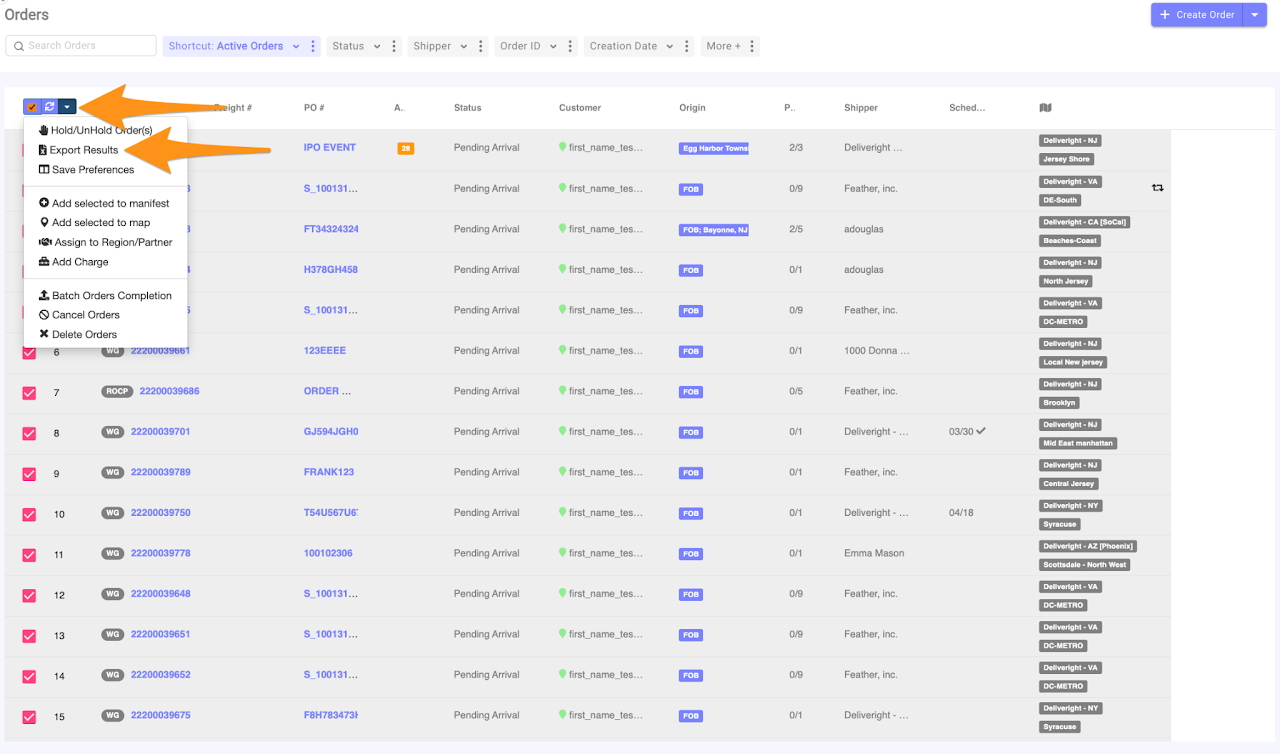The width and height of the screenshot is (1280, 754).
Task: Uncheck the checkbox for row 15
Action: [29, 716]
